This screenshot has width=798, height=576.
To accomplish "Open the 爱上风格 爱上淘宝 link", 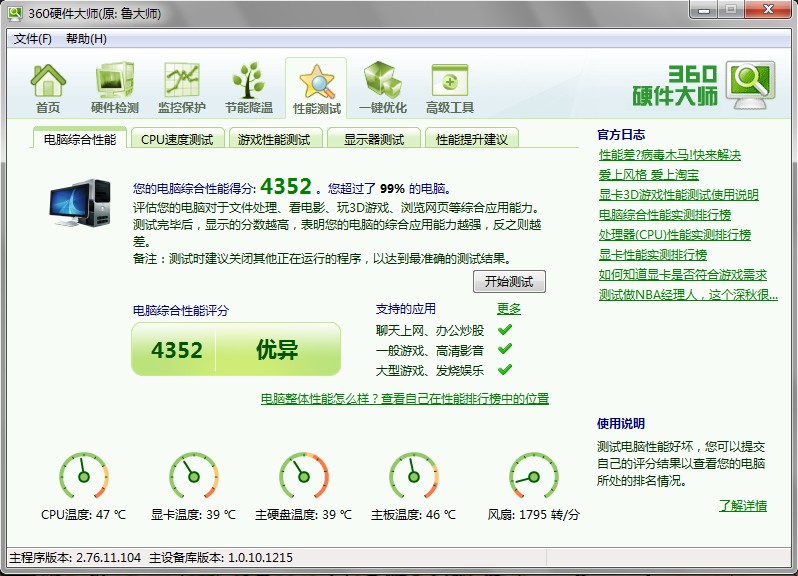I will pos(648,175).
